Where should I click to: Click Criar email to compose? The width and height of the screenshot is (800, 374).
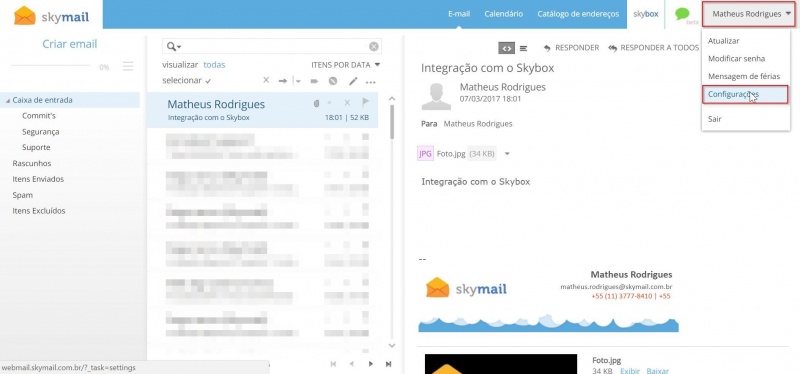[x=70, y=44]
